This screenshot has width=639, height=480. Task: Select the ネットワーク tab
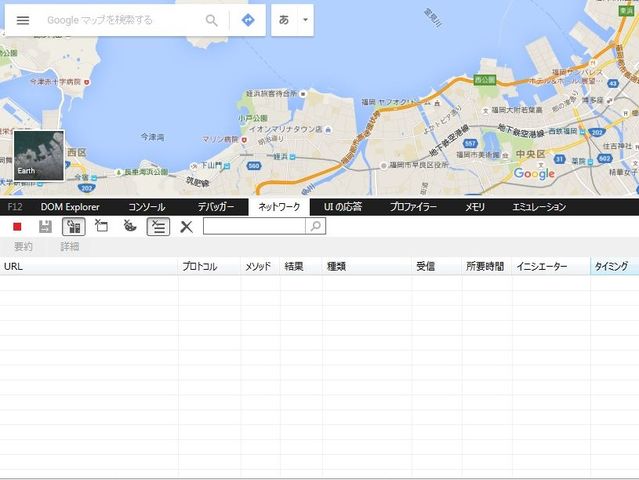coord(279,207)
